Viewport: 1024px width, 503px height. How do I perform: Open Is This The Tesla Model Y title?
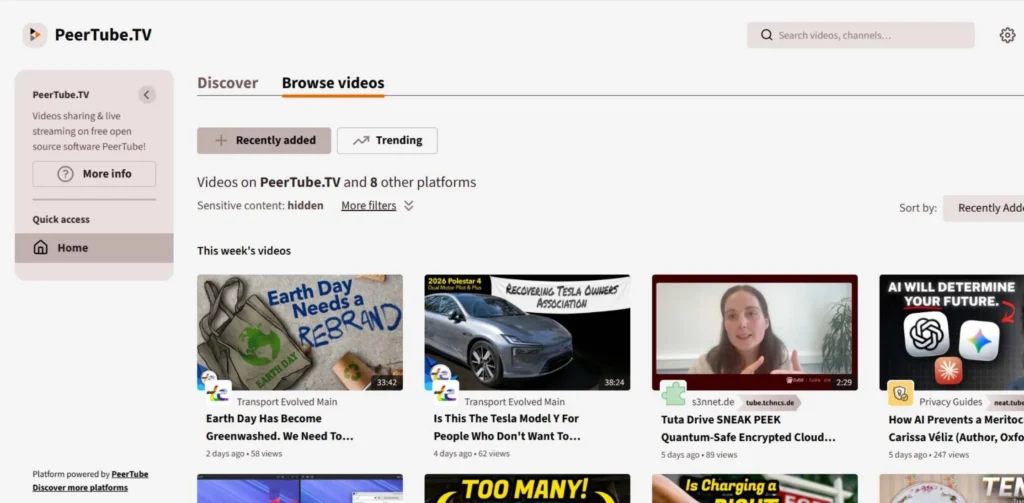point(507,427)
